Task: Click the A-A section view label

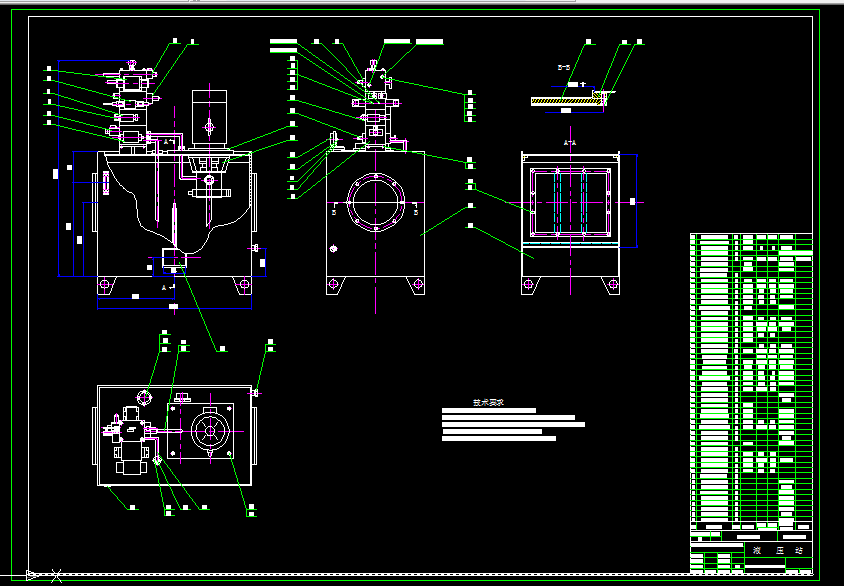Action: pyautogui.click(x=570, y=143)
